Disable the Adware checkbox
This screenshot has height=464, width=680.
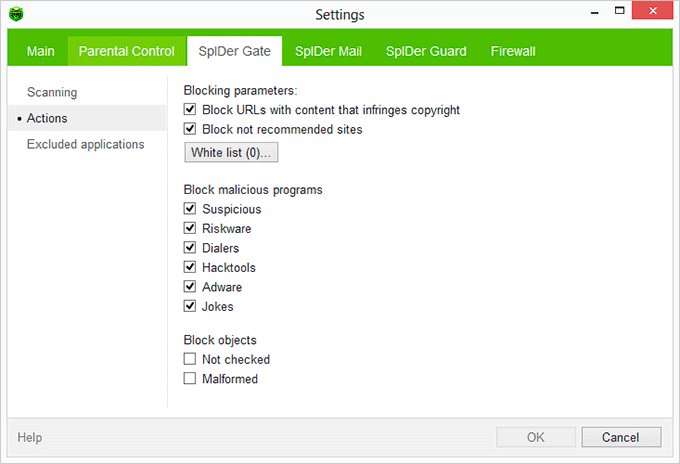[x=190, y=287]
